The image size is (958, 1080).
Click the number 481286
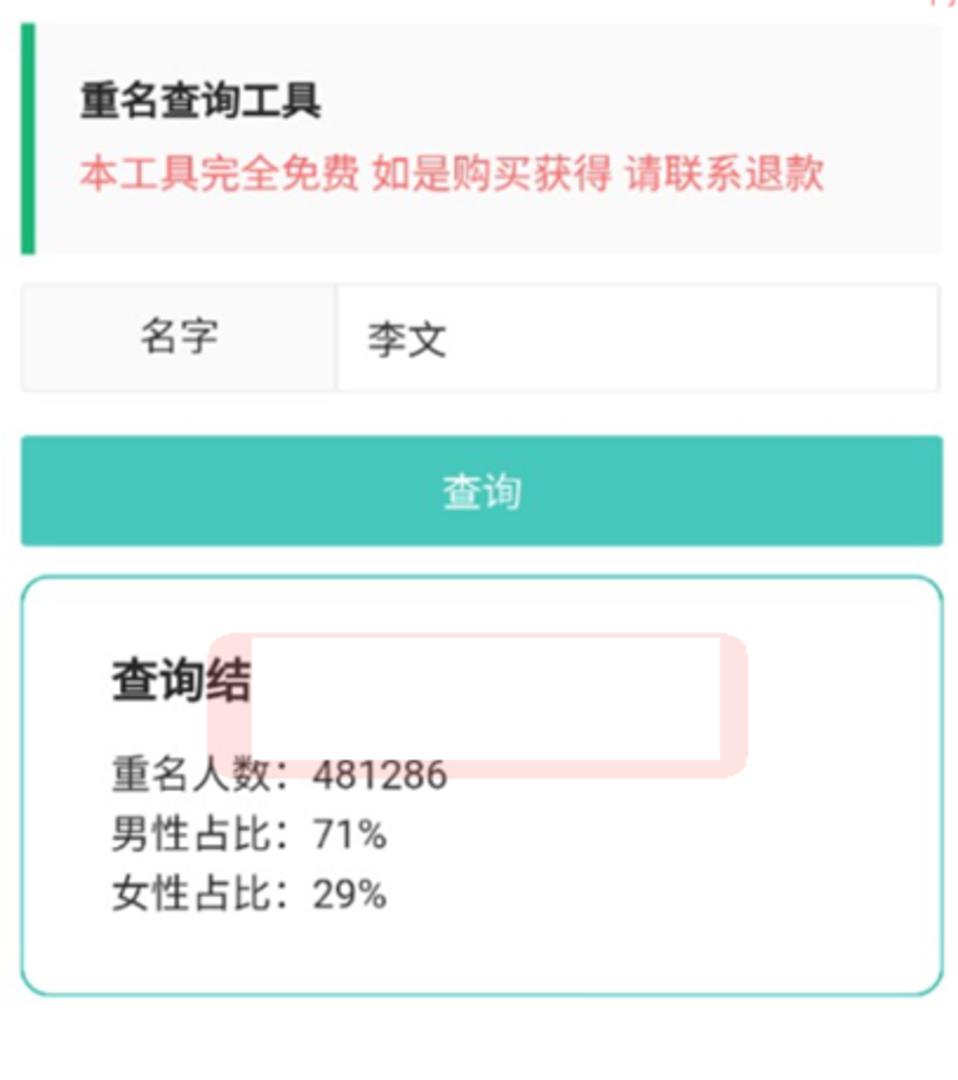[x=380, y=774]
